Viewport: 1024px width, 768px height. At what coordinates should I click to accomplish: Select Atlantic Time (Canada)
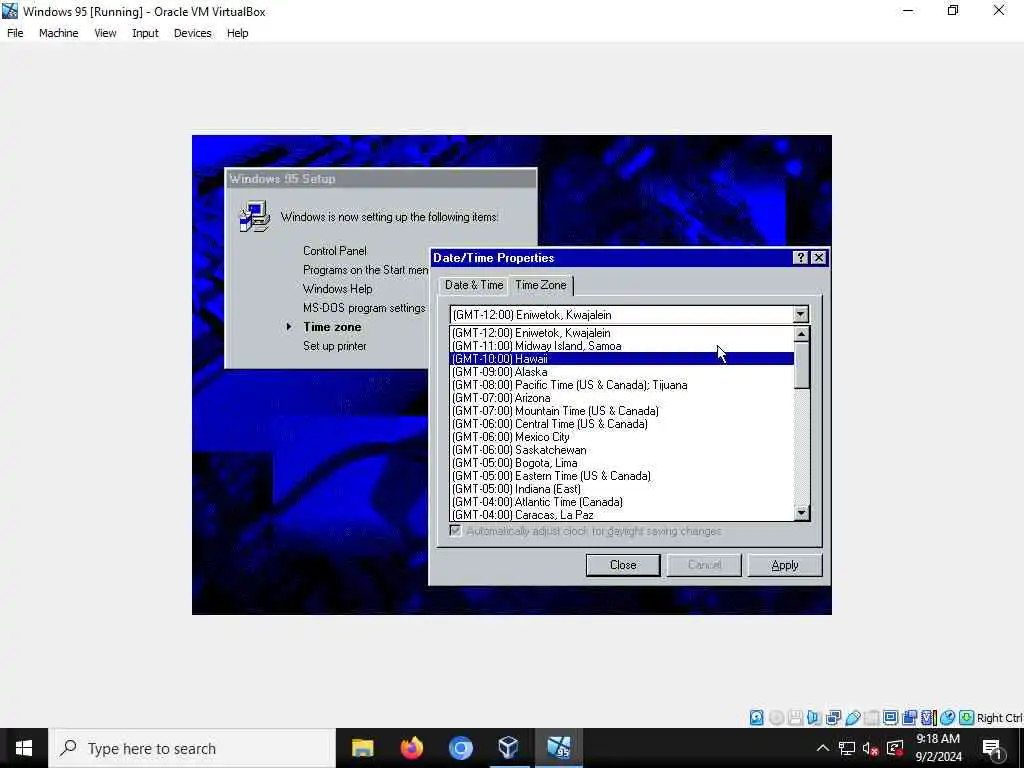click(x=621, y=502)
